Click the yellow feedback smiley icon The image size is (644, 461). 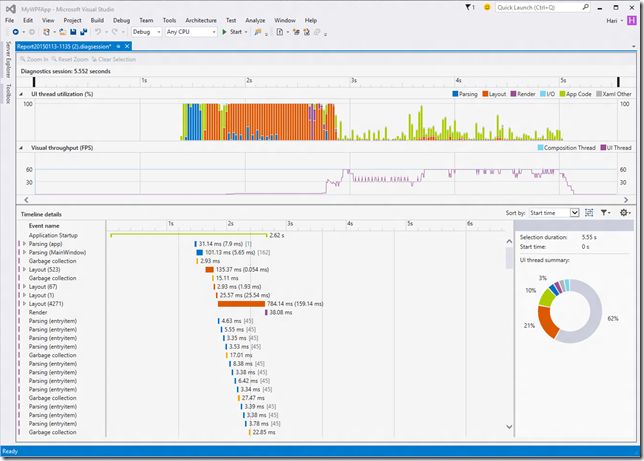pyautogui.click(x=487, y=7)
